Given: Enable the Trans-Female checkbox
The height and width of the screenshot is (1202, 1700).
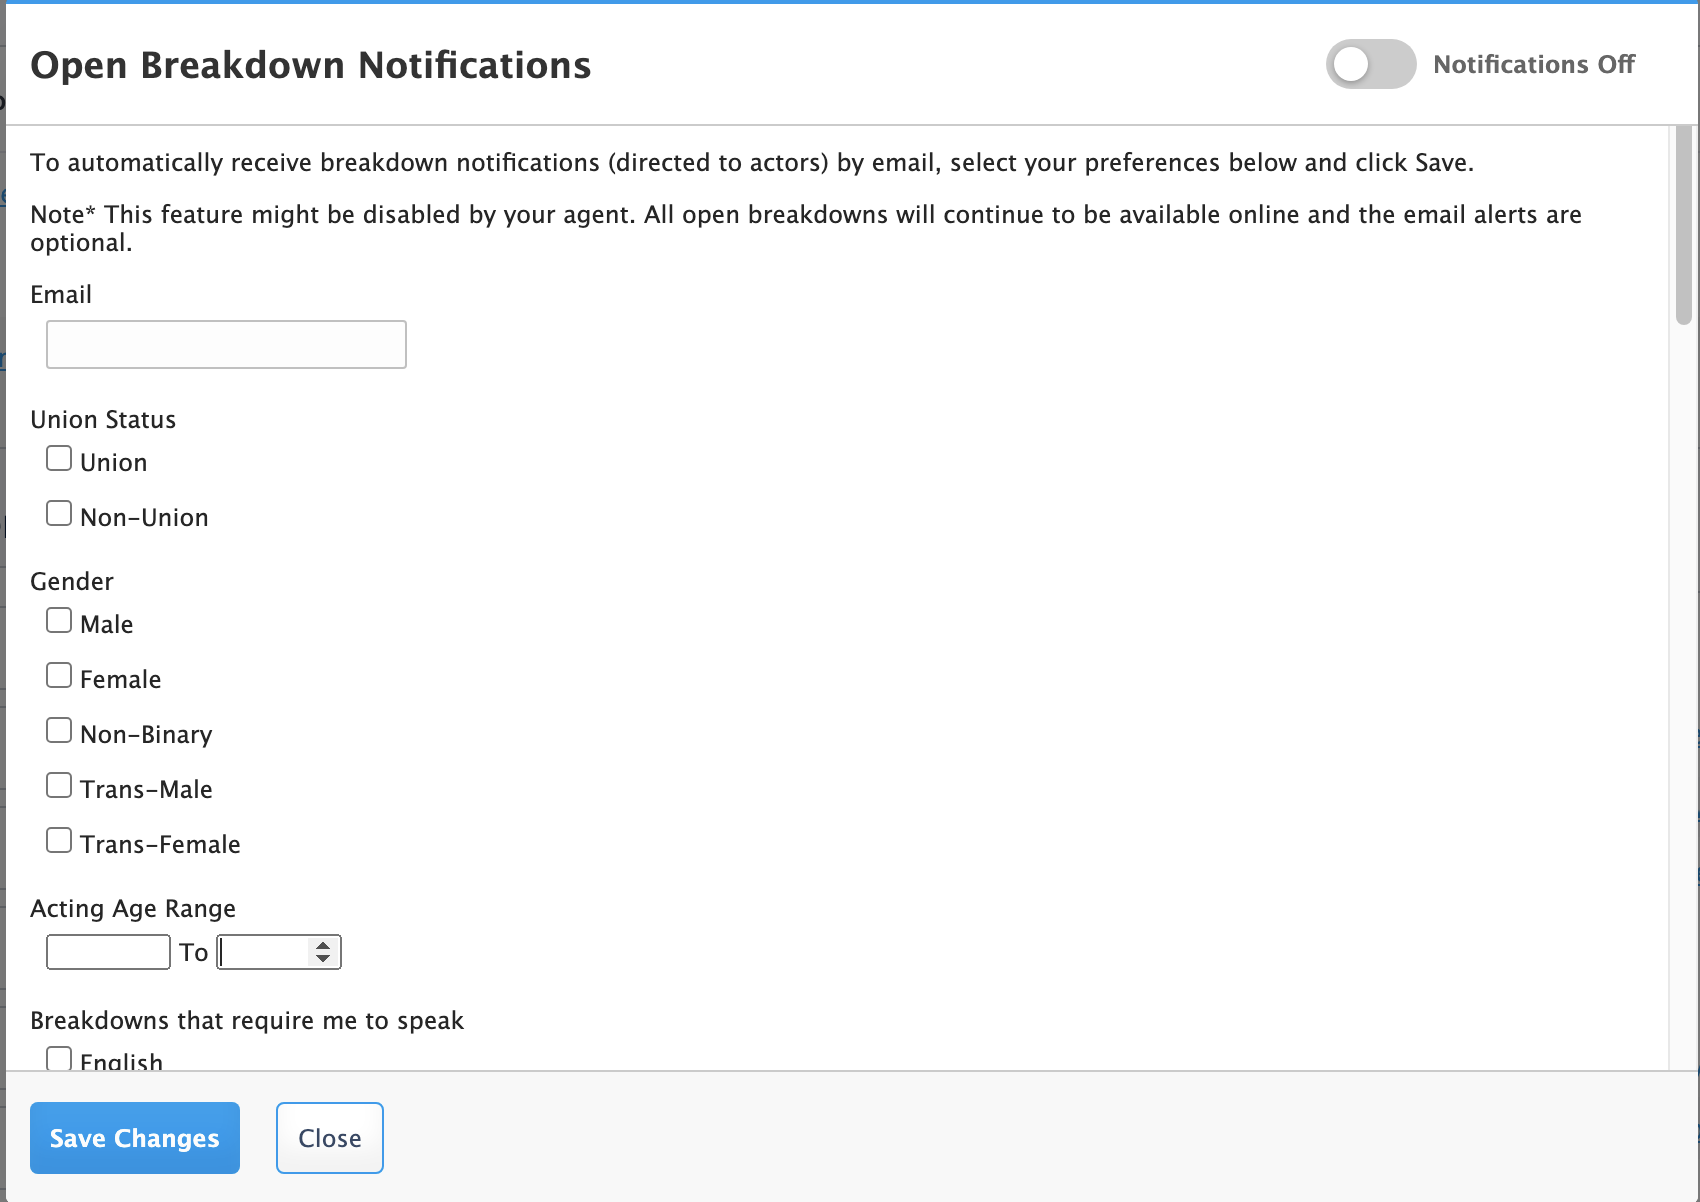Looking at the screenshot, I should pos(59,841).
